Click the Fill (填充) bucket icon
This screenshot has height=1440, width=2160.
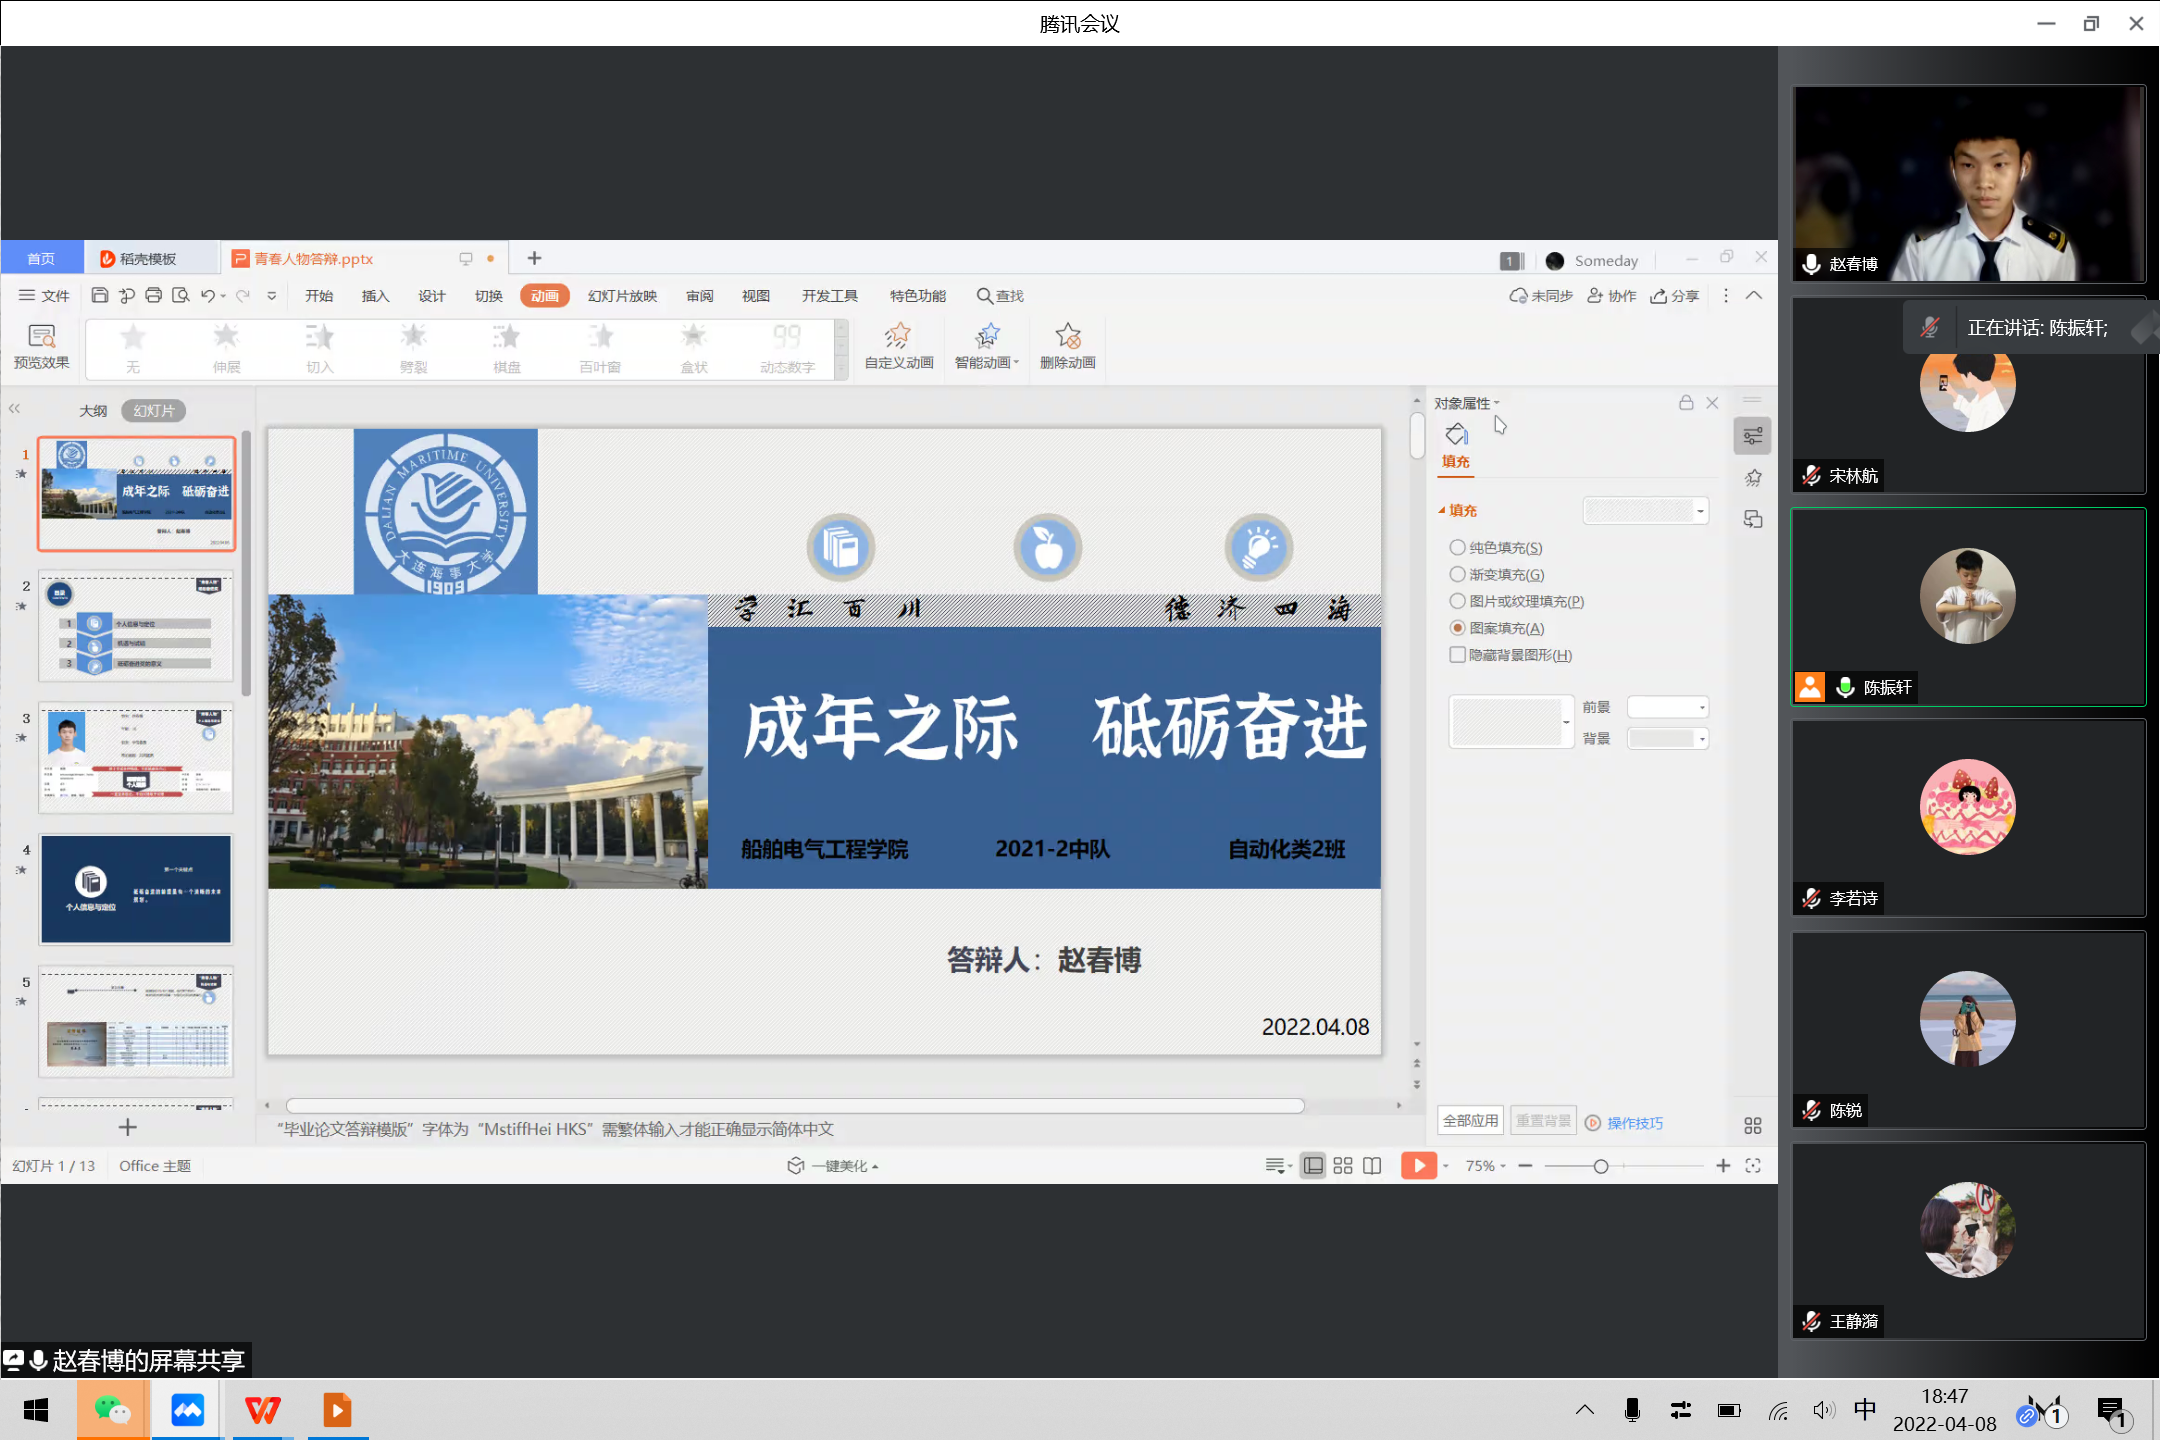click(1456, 435)
